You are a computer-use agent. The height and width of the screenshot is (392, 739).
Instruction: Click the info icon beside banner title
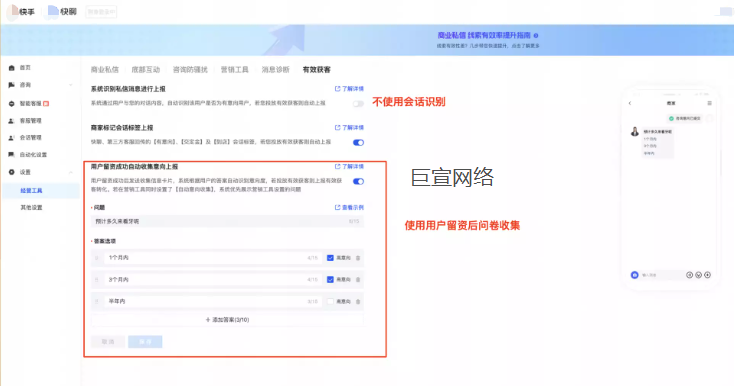point(536,36)
